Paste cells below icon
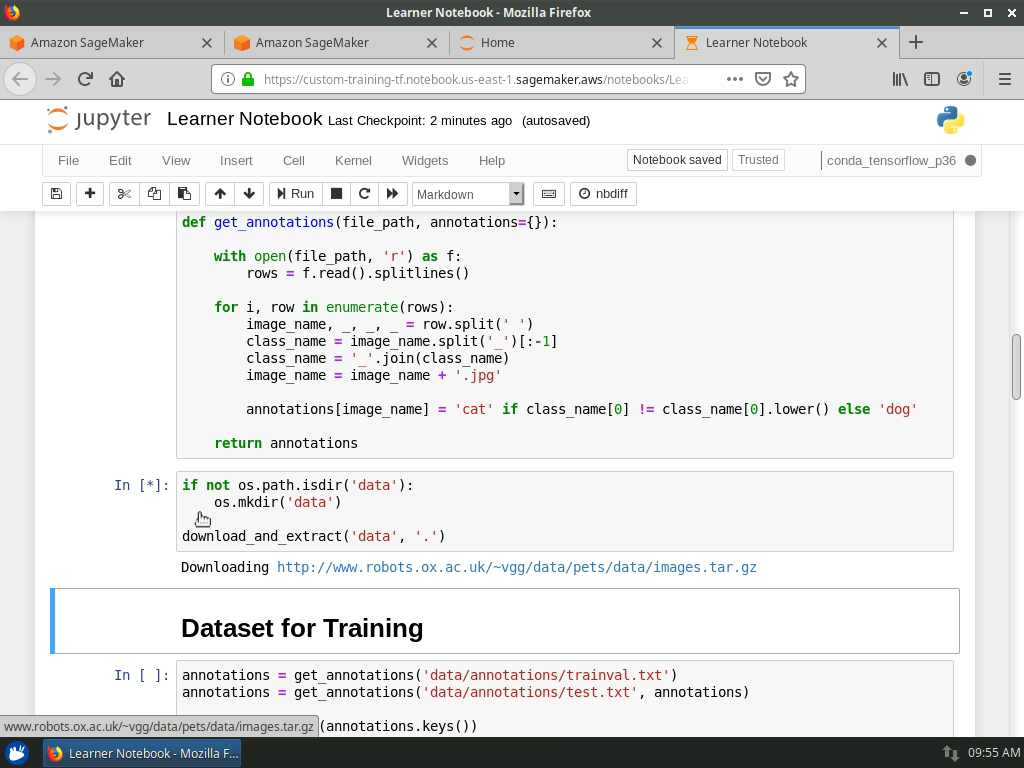Image resolution: width=1024 pixels, height=768 pixels. point(184,194)
